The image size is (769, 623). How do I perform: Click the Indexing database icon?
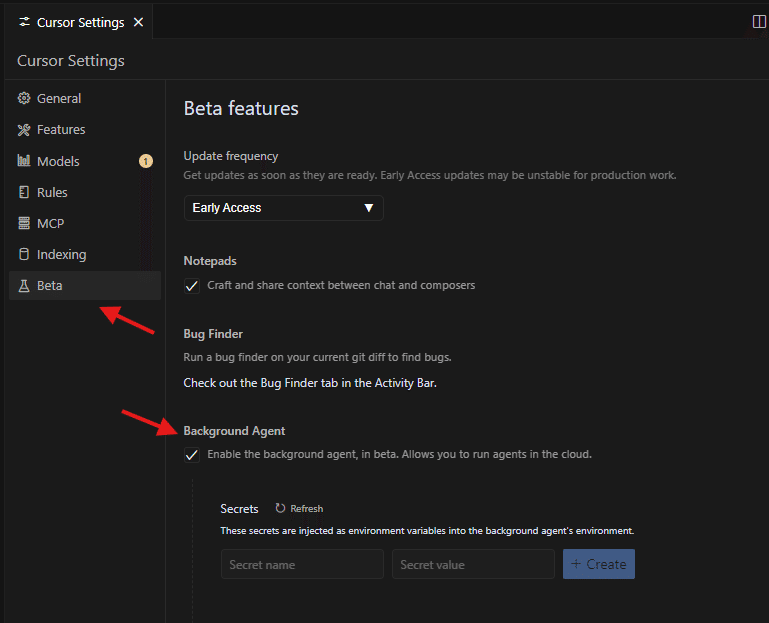pyautogui.click(x=25, y=254)
